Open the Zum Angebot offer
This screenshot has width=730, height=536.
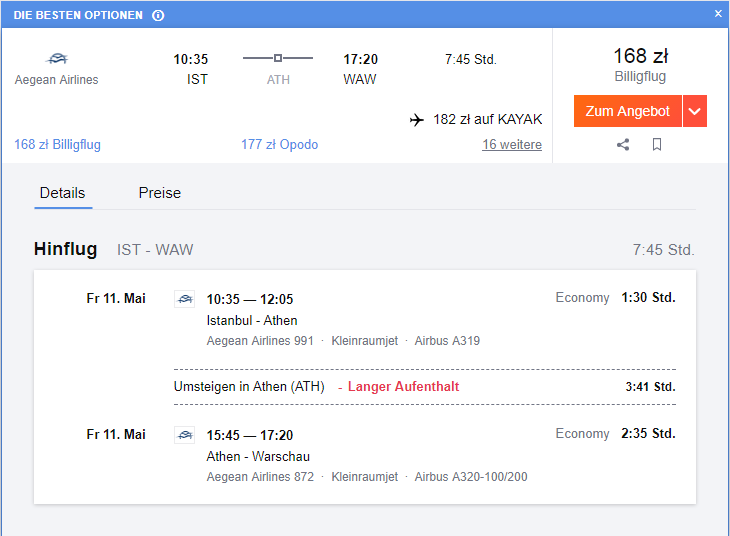pos(628,111)
